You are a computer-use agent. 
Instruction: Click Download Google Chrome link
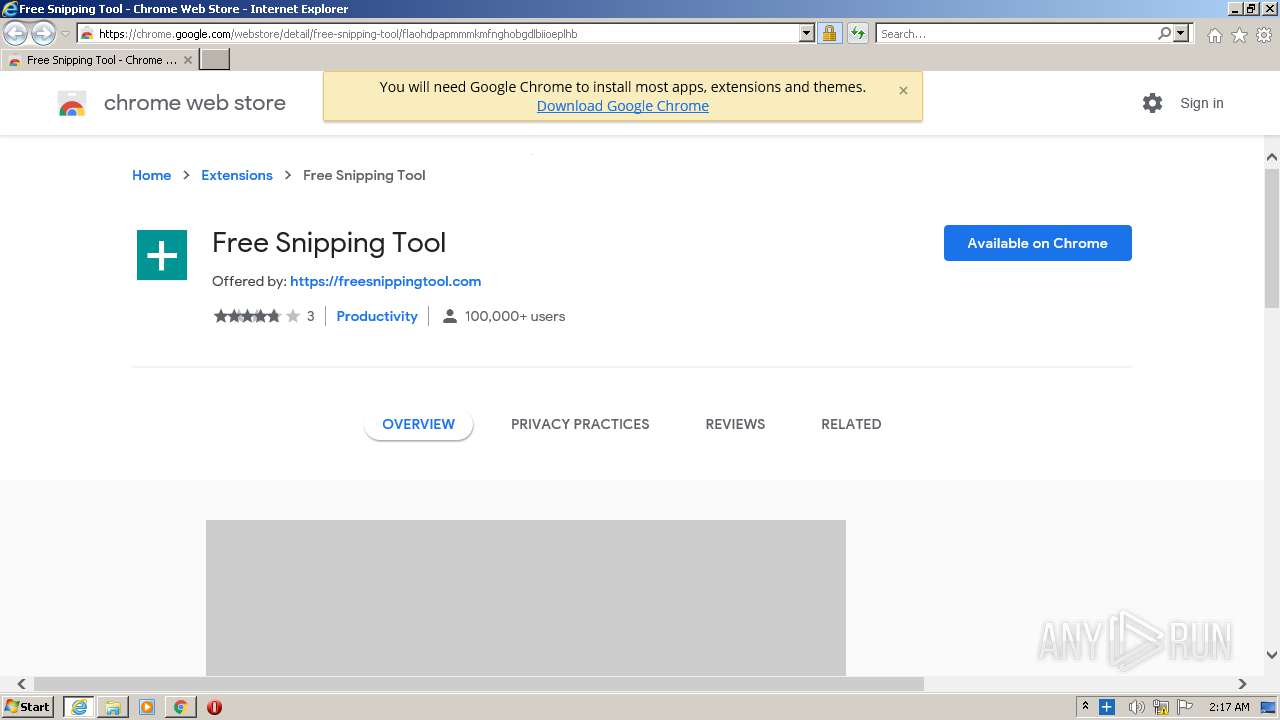pyautogui.click(x=623, y=106)
